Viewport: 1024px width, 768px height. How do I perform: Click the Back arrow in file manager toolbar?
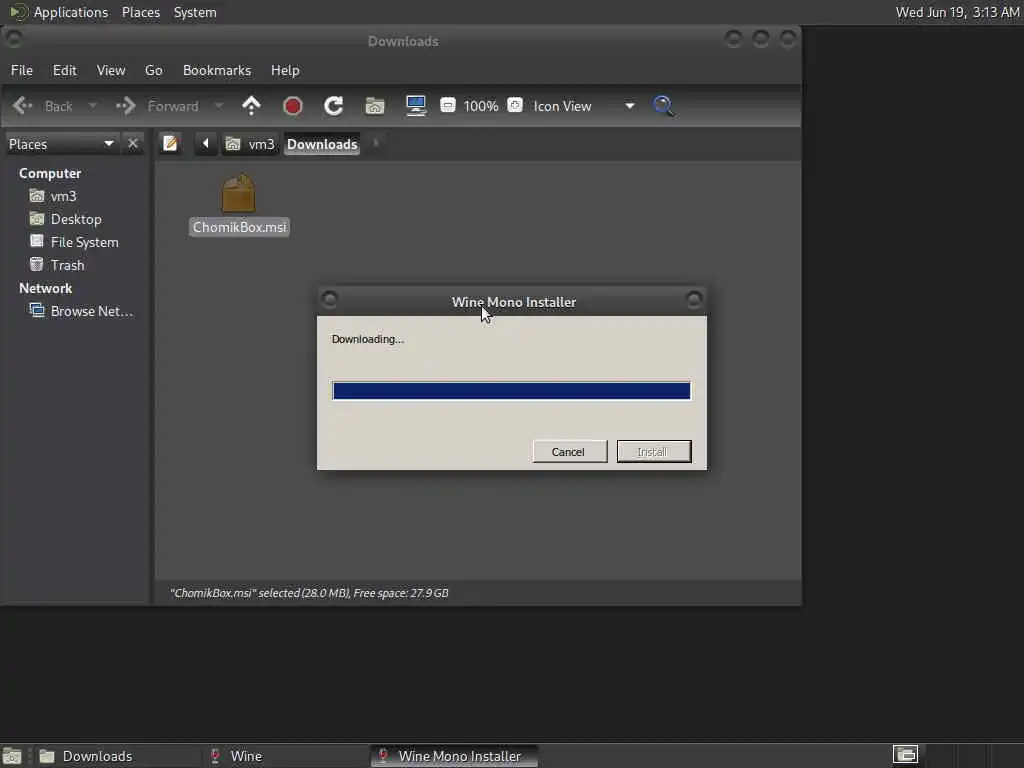[x=22, y=106]
